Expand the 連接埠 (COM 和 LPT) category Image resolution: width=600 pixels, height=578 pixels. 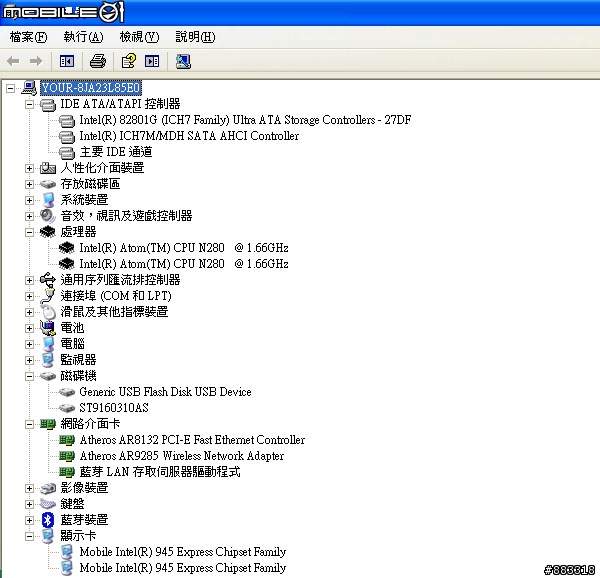[x=29, y=296]
